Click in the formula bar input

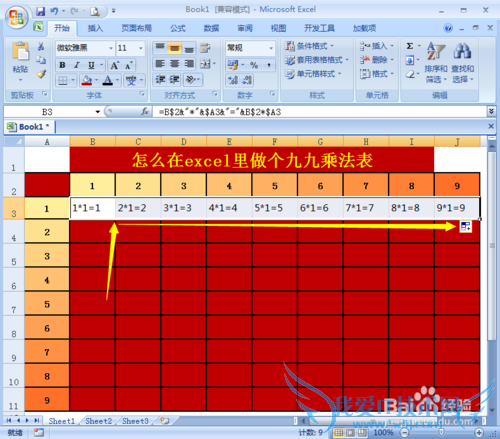coord(319,112)
